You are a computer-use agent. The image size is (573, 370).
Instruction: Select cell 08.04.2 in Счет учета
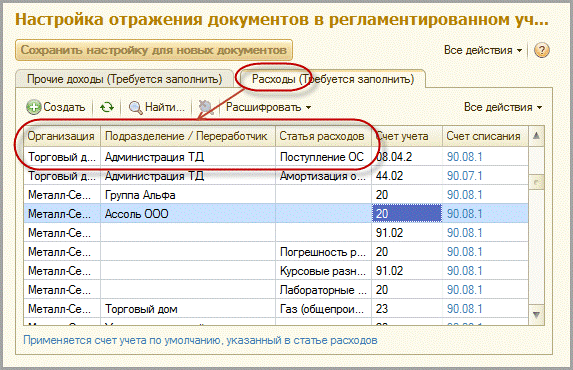pyautogui.click(x=407, y=157)
